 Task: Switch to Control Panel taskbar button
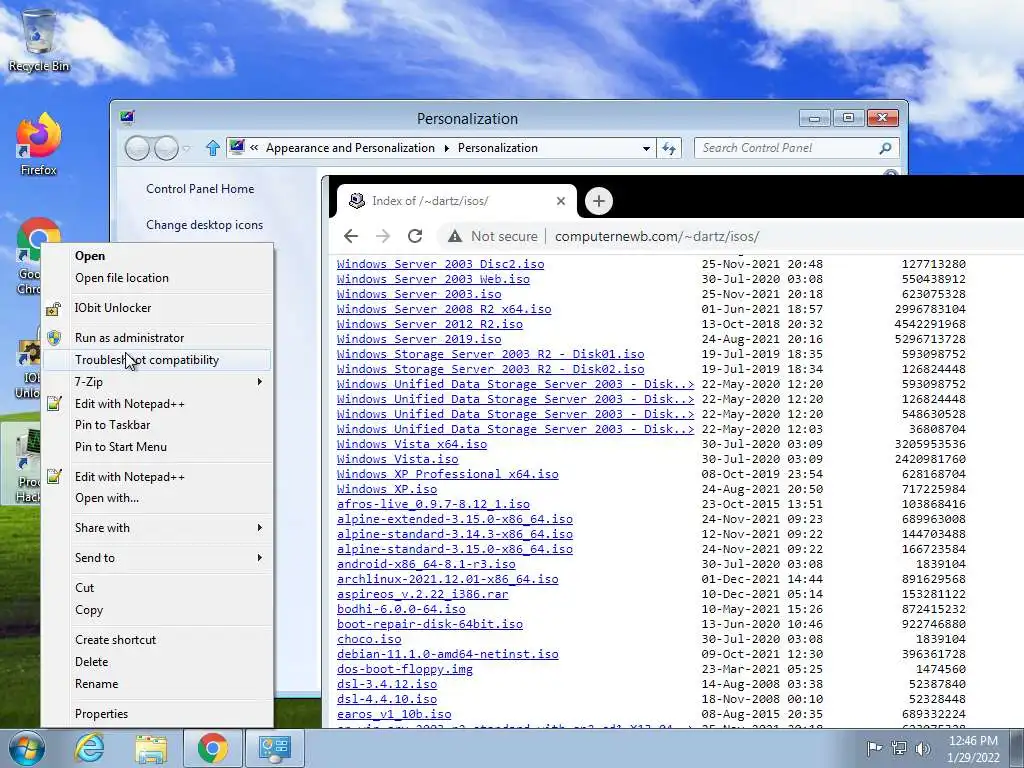pos(275,748)
